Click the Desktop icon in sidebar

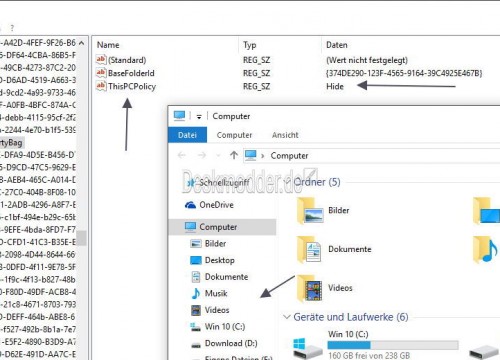(196, 260)
